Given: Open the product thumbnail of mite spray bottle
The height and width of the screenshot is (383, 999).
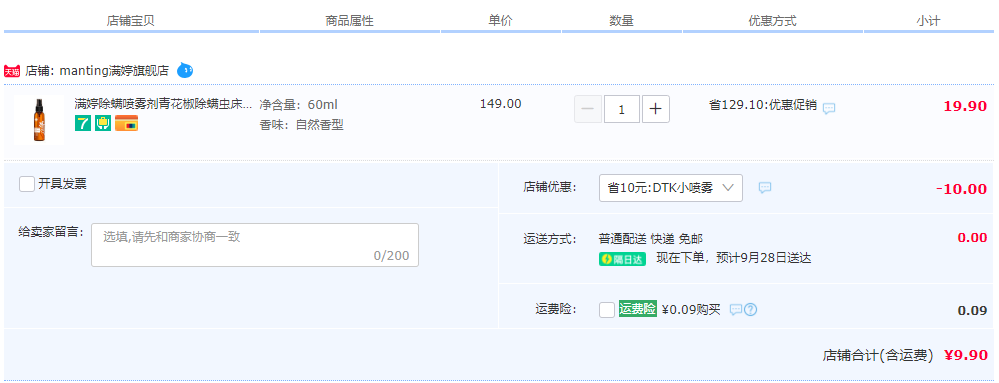Looking at the screenshot, I should tap(39, 120).
